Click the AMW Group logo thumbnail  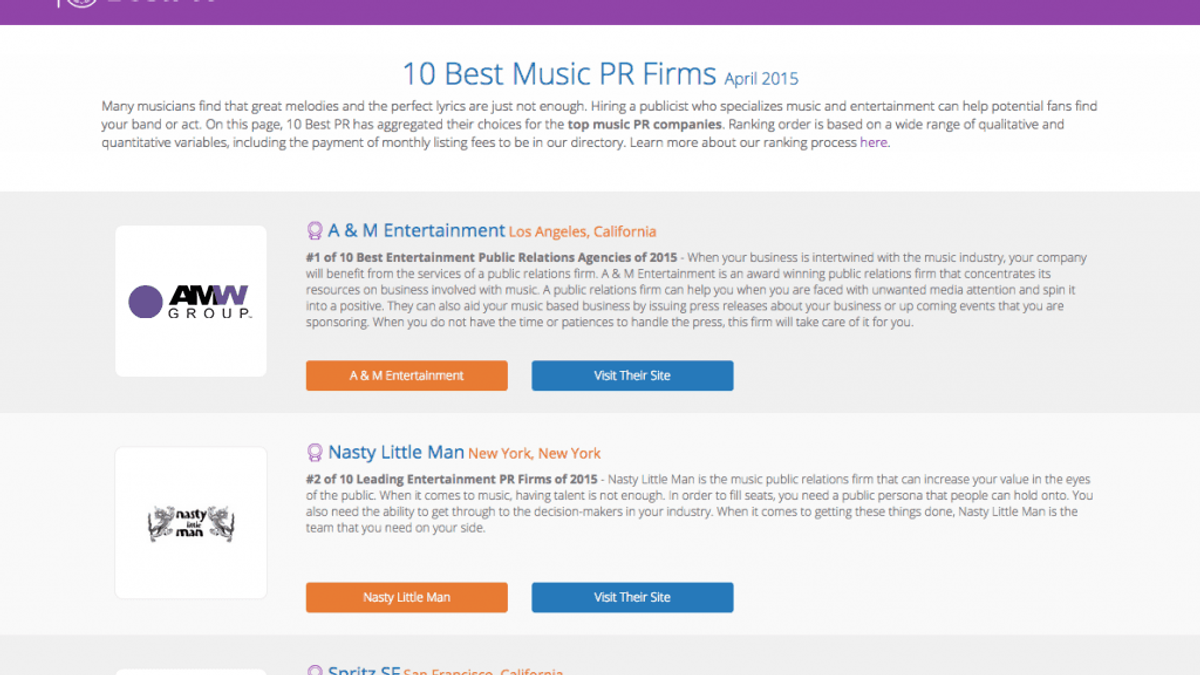(191, 301)
